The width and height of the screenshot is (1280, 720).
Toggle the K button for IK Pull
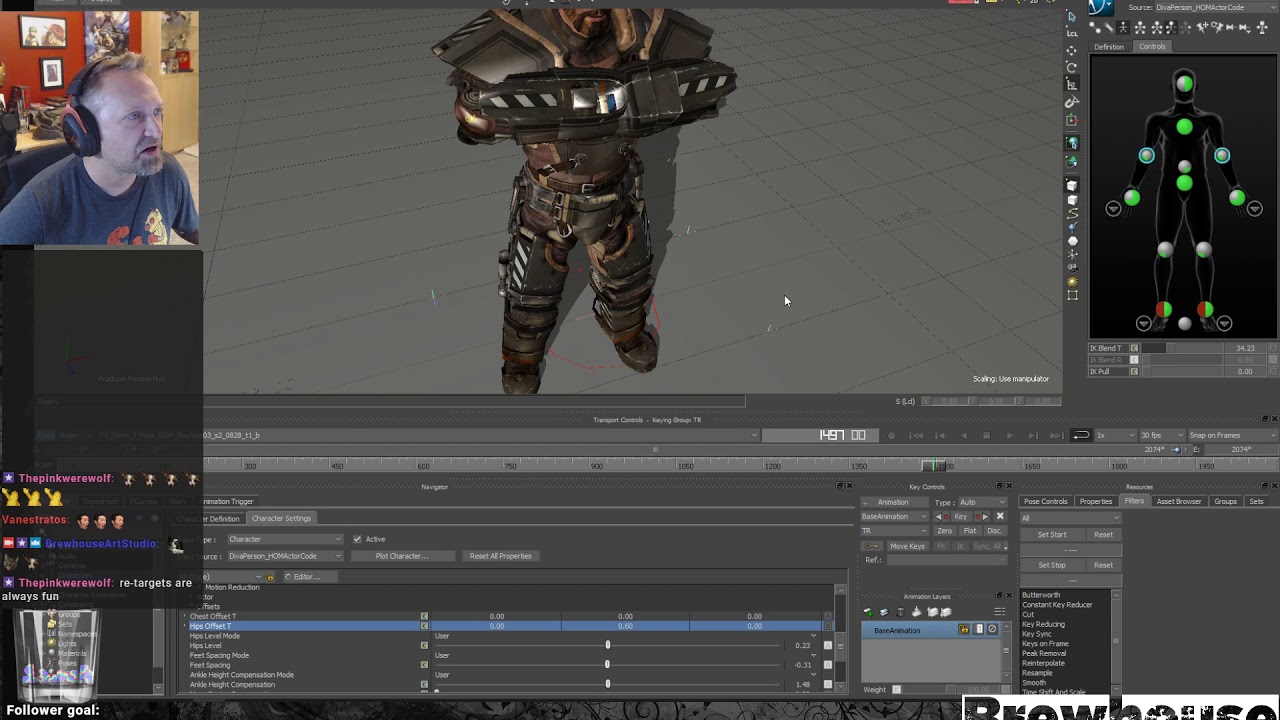pyautogui.click(x=1134, y=371)
